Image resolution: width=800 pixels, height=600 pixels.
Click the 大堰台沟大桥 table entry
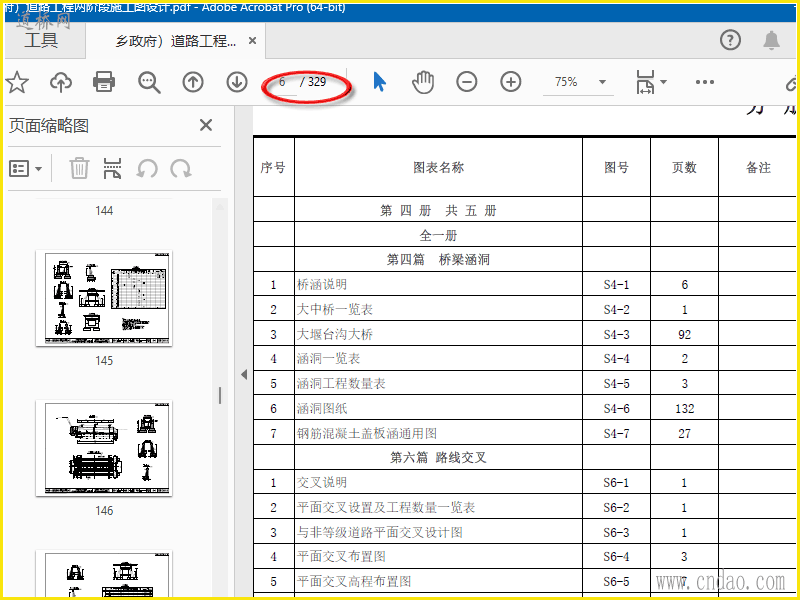click(x=335, y=335)
